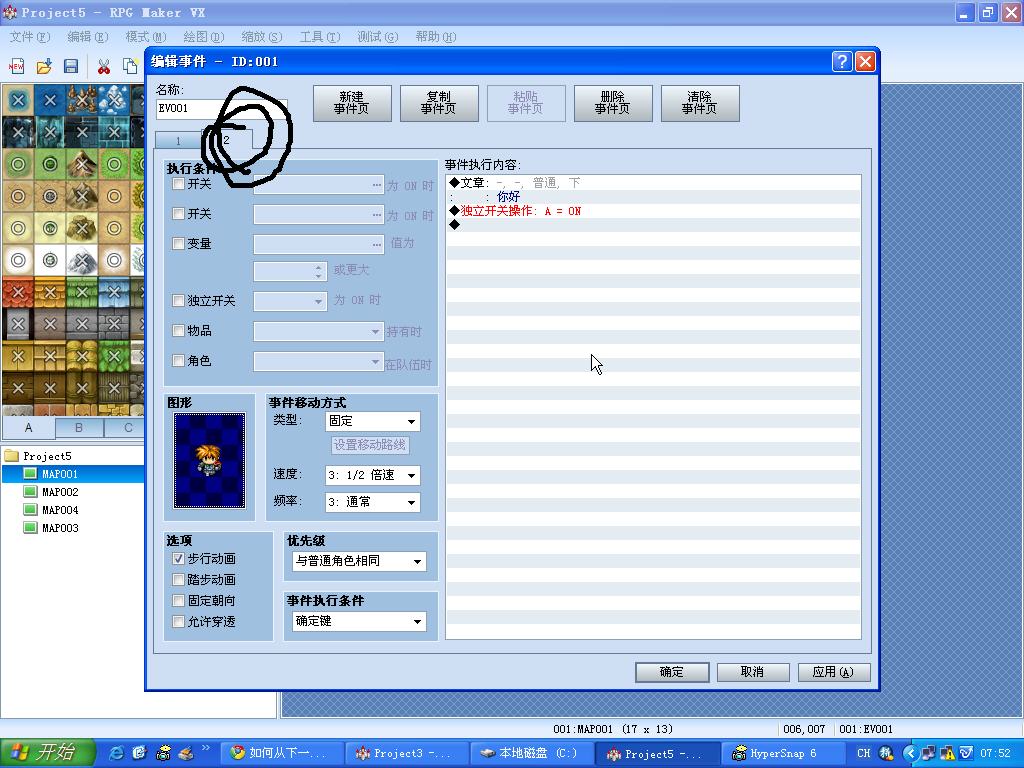The image size is (1024, 768).
Task: Select the red roof tile
Action: [x=18, y=292]
